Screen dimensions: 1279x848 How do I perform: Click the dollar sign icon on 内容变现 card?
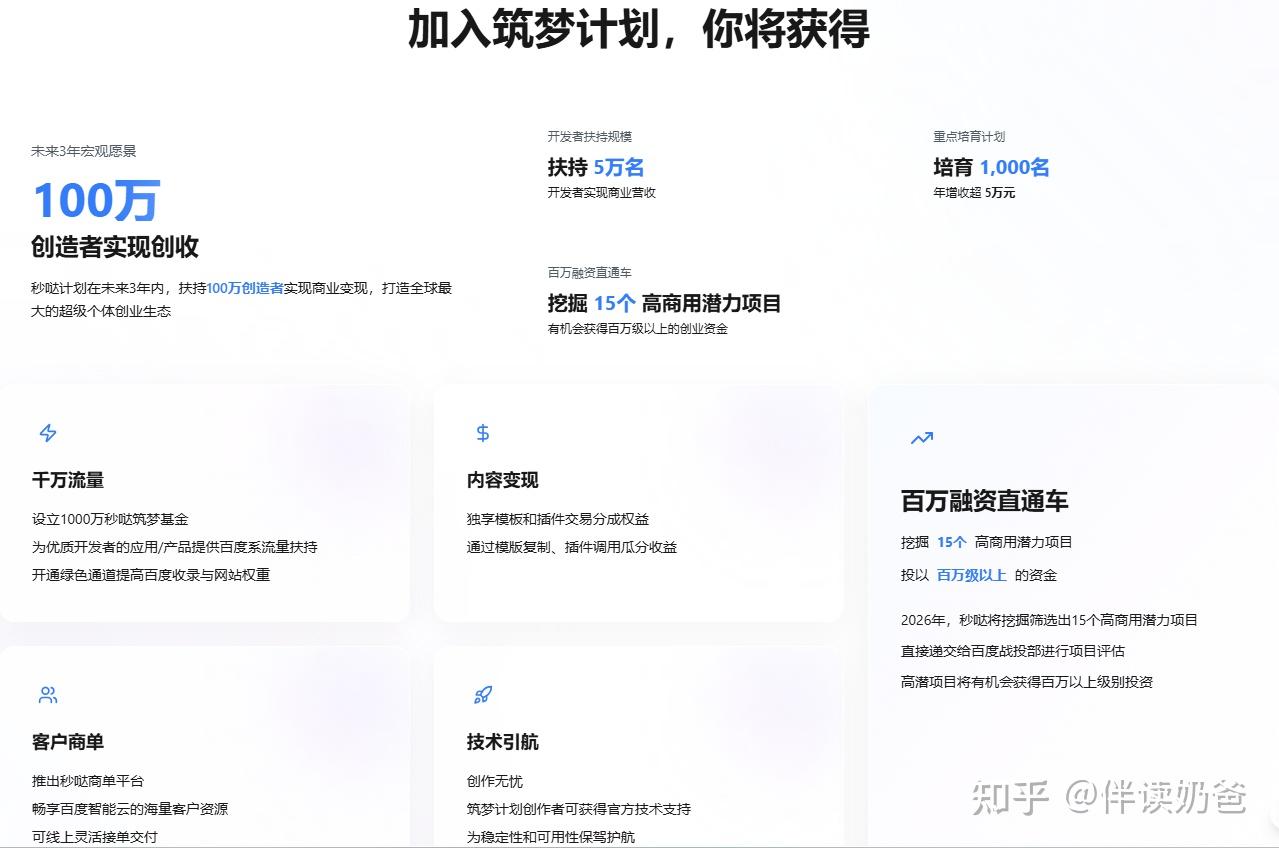[481, 432]
